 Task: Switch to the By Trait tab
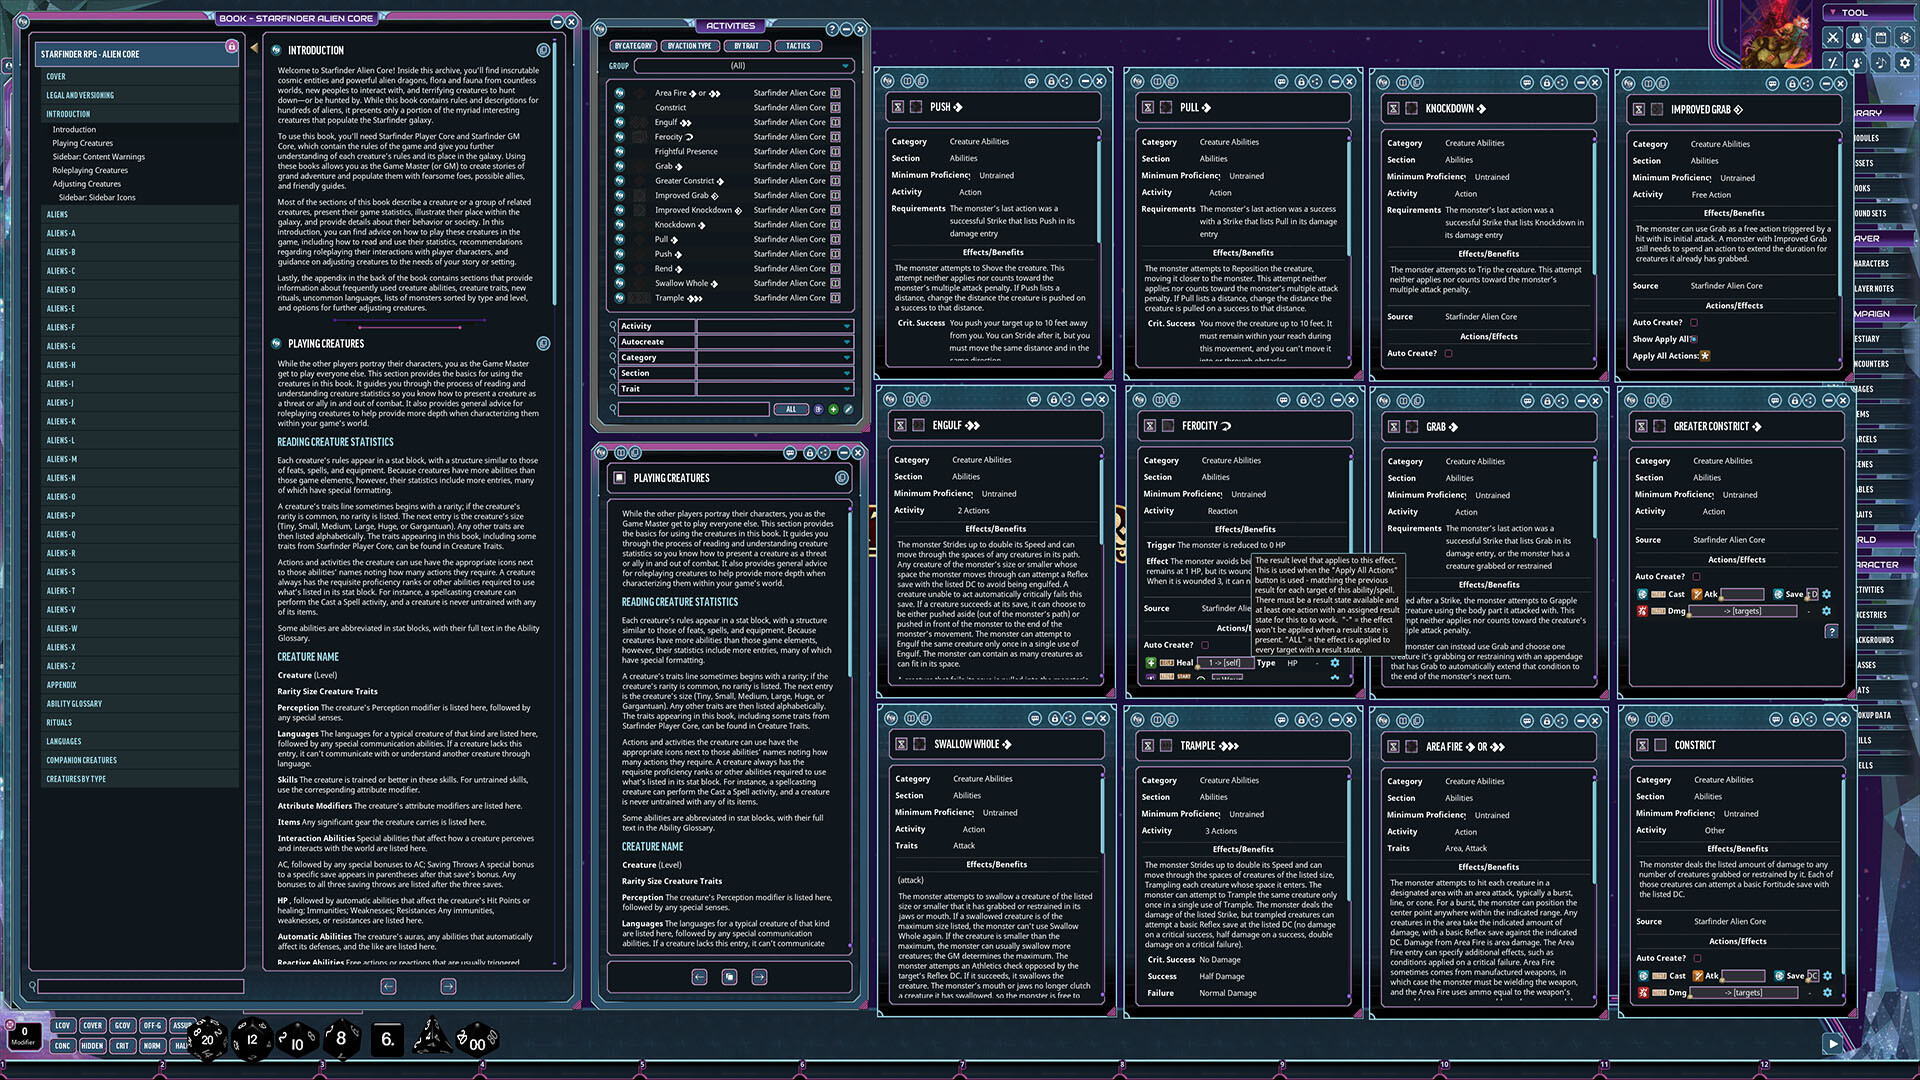[746, 46]
